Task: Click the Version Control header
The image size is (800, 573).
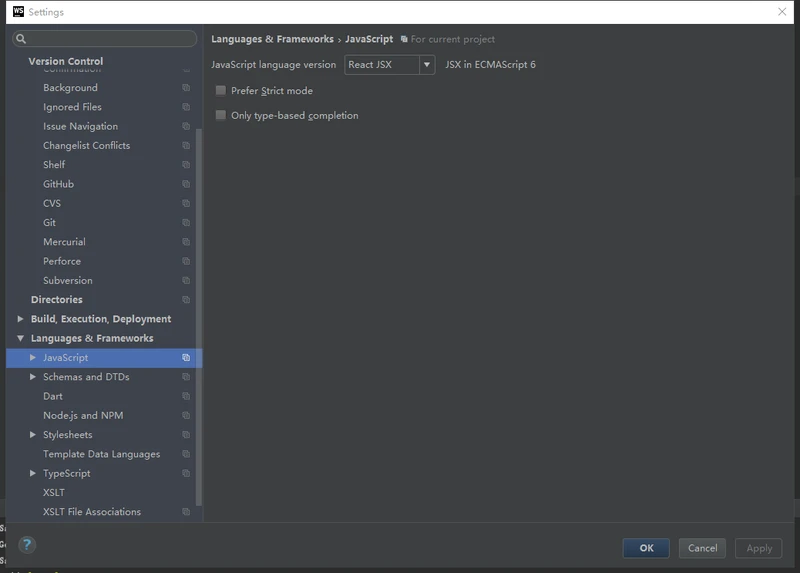Action: pos(66,61)
